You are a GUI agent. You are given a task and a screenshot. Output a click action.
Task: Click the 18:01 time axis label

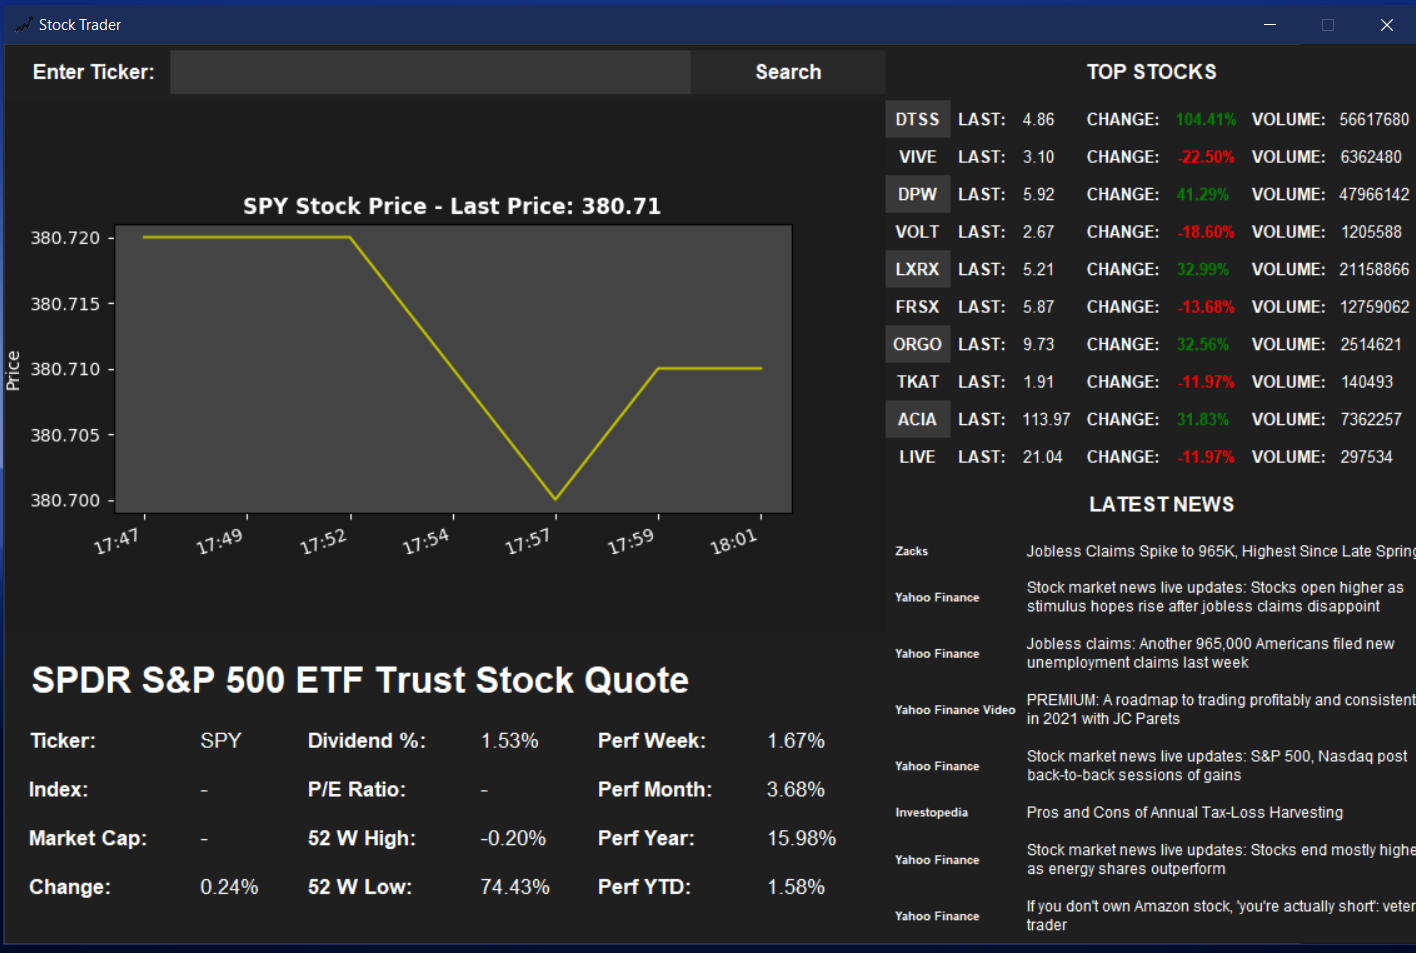[734, 542]
